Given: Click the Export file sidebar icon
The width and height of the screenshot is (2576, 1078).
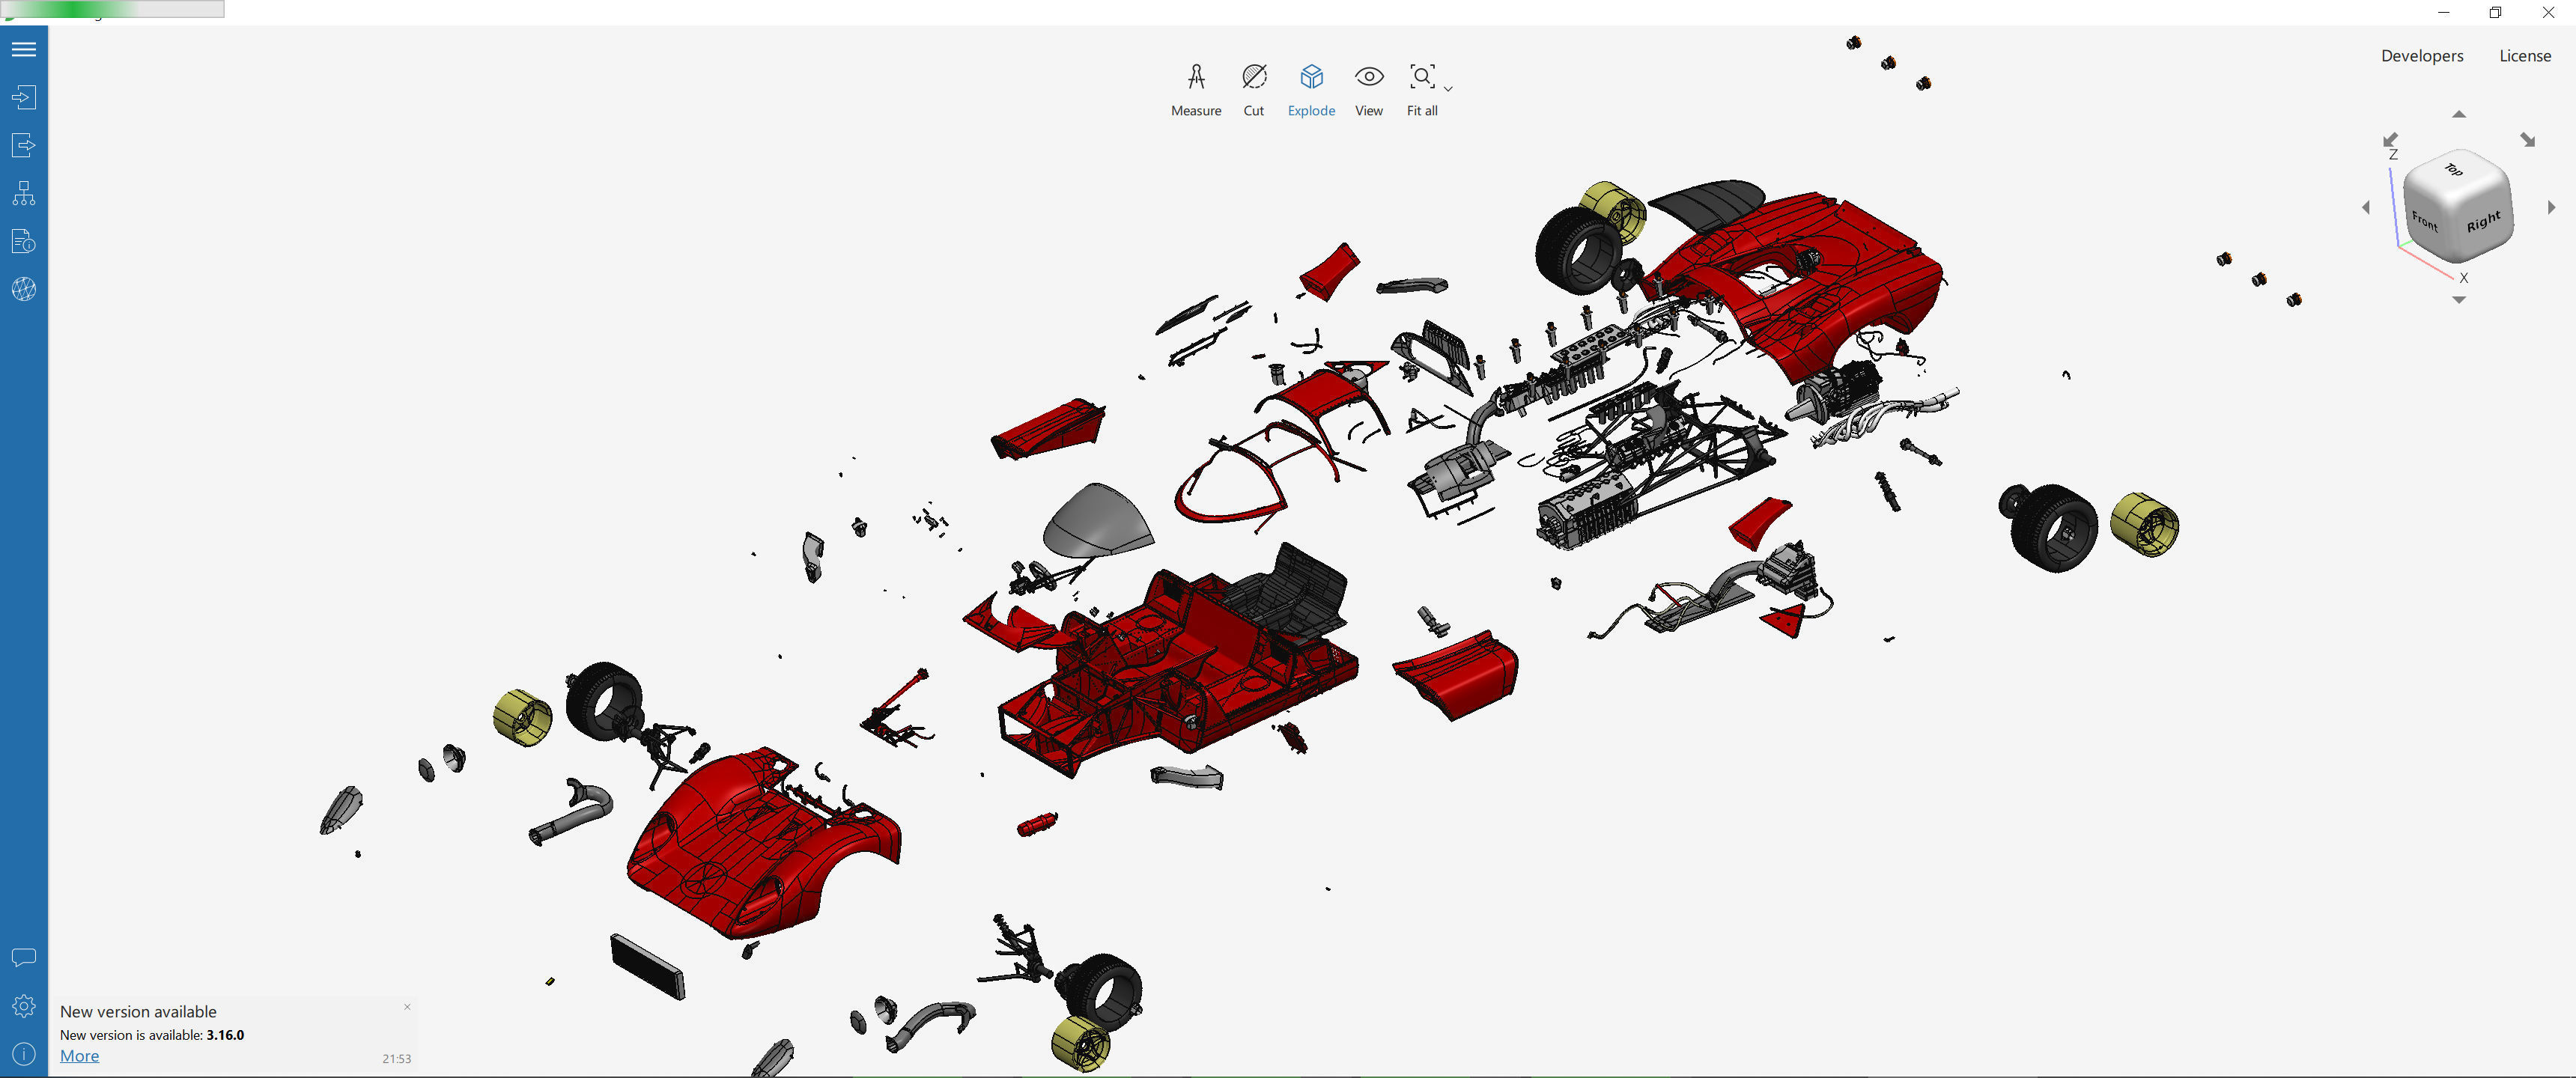Looking at the screenshot, I should 24,145.
